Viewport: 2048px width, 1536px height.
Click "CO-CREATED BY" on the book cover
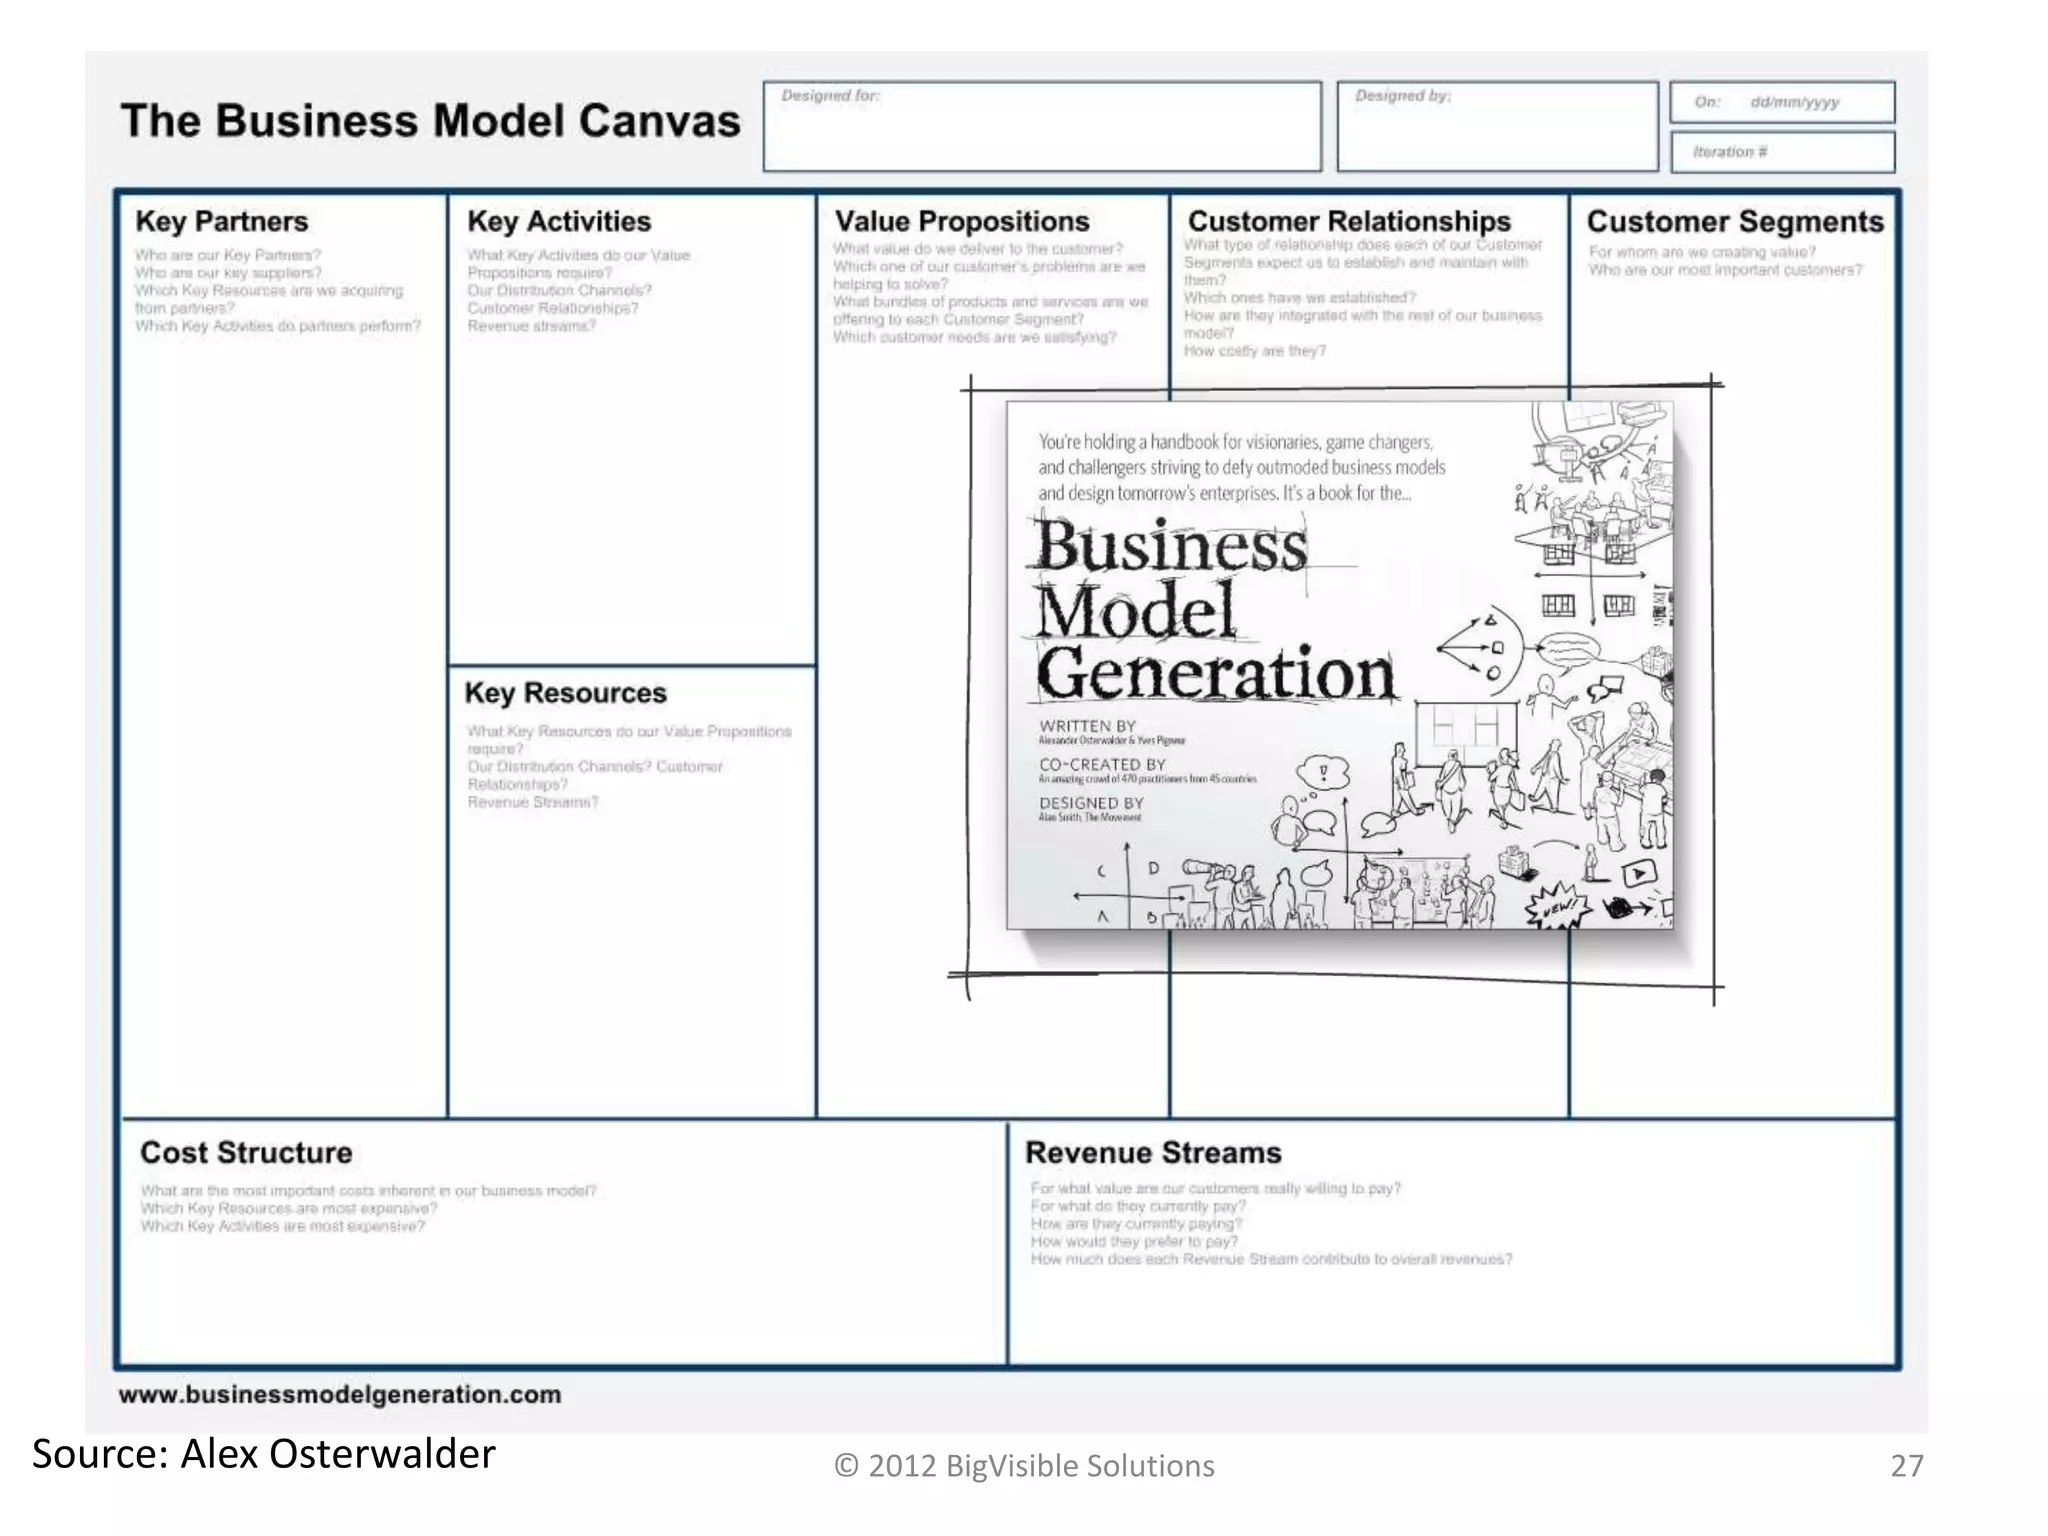[1102, 764]
